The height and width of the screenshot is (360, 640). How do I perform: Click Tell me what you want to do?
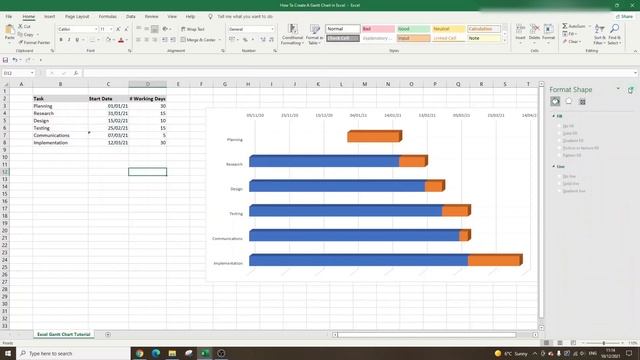(245, 16)
